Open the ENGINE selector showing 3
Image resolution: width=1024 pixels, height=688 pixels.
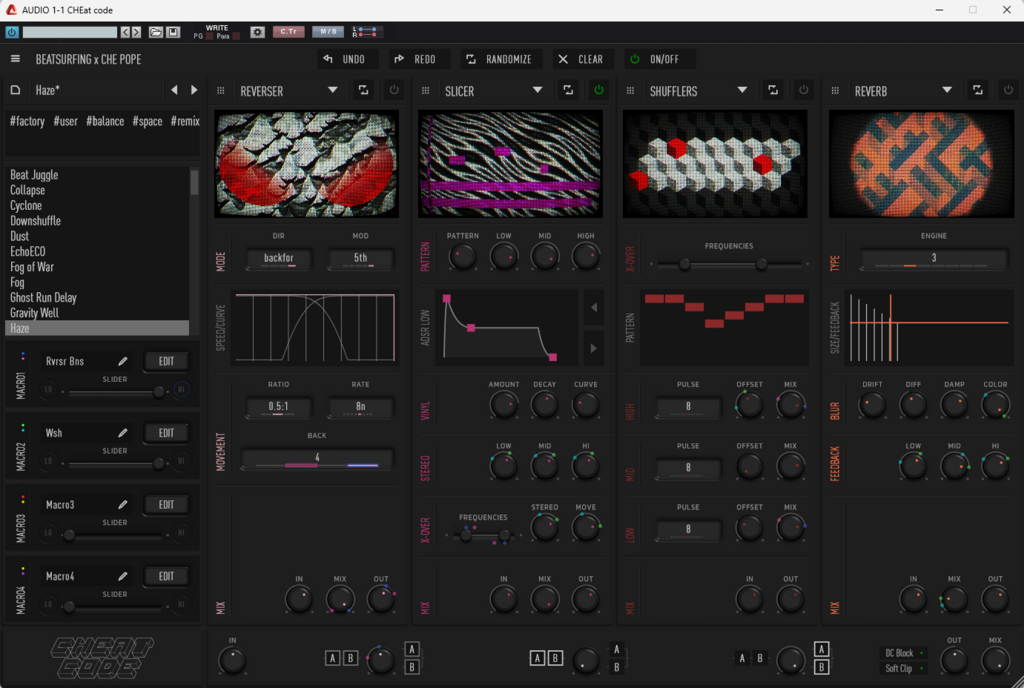click(934, 258)
